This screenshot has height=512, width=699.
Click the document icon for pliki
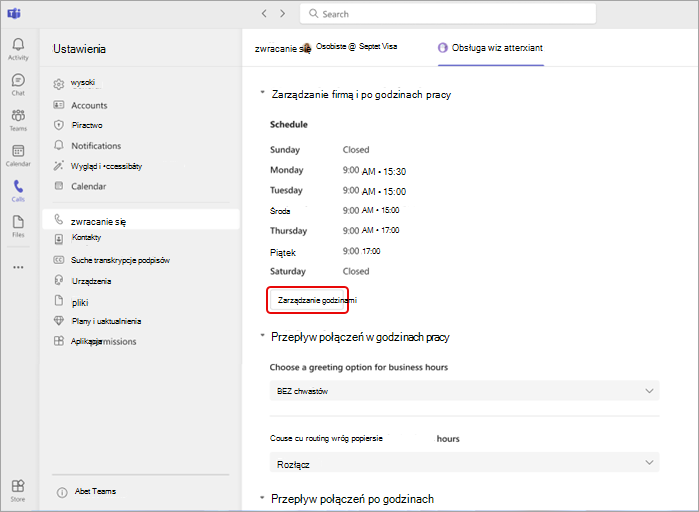59,300
